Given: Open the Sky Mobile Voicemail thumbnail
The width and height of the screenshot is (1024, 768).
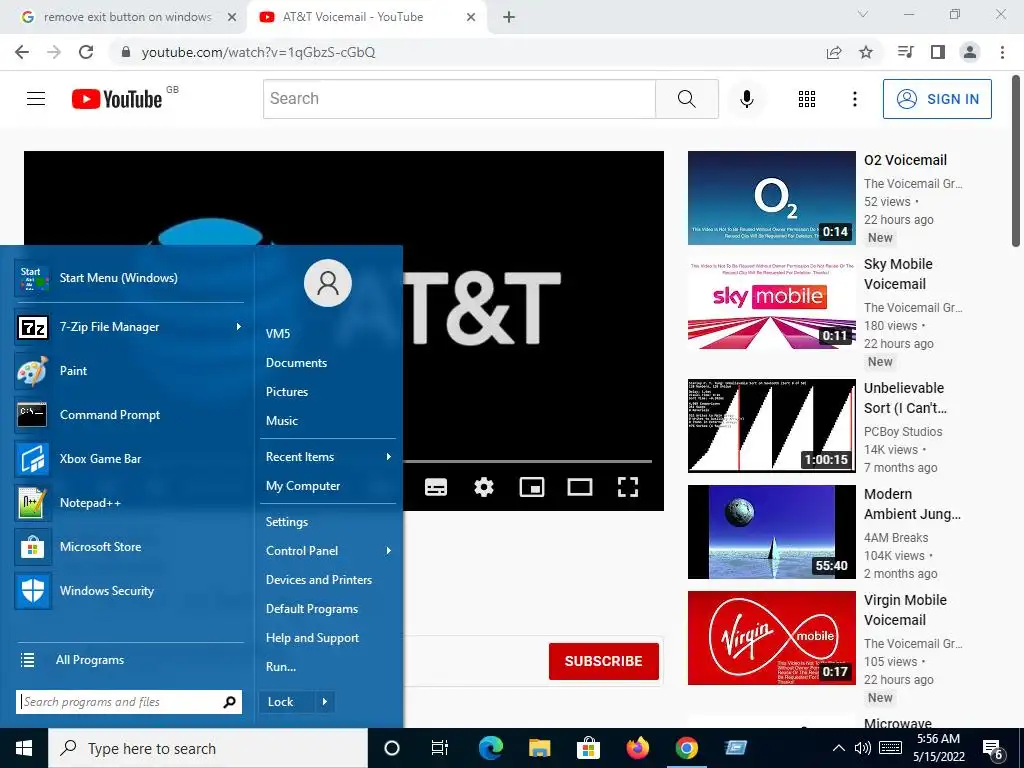Looking at the screenshot, I should (771, 303).
